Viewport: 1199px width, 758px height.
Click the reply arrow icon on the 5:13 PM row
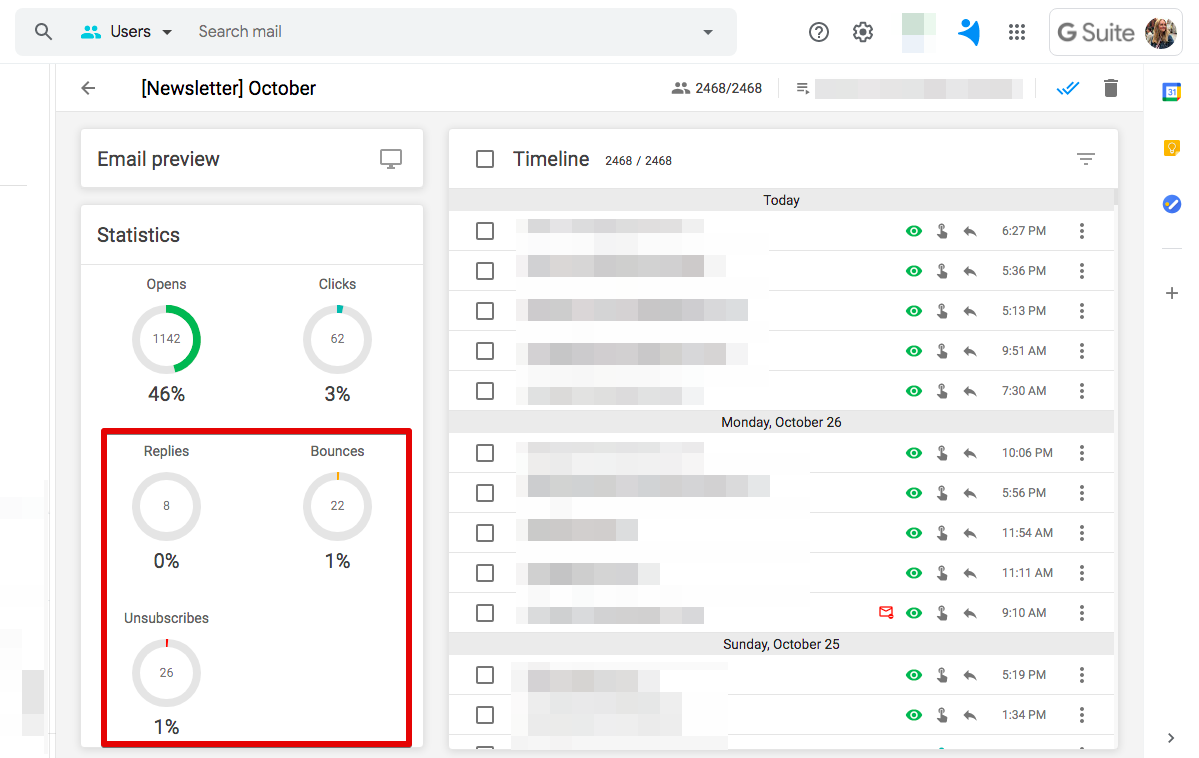[x=968, y=310]
